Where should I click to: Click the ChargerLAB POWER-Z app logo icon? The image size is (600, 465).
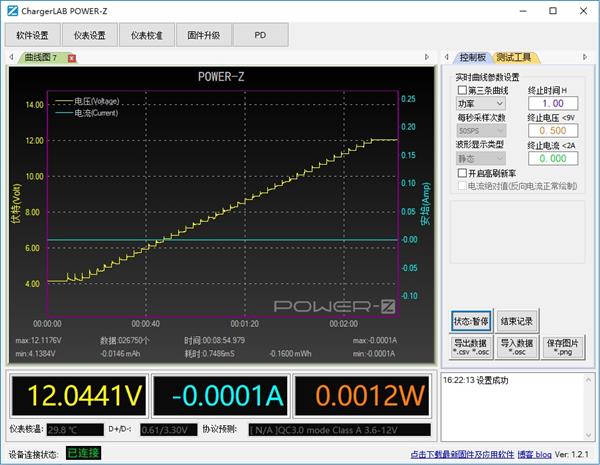[13, 11]
